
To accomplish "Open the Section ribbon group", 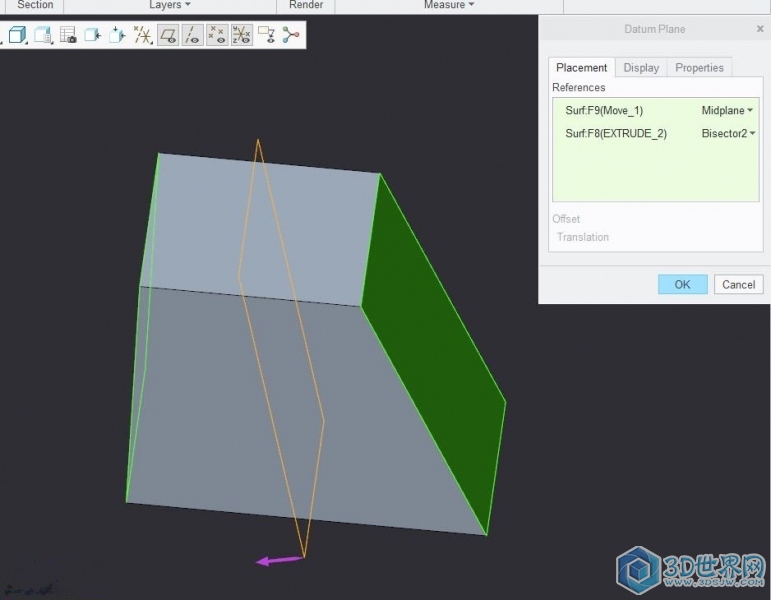I will click(x=35, y=5).
